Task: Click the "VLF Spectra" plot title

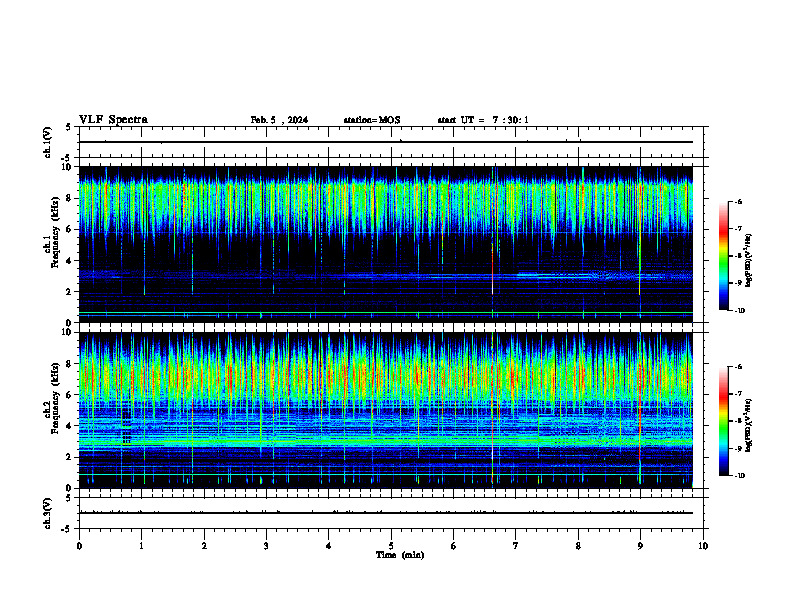Action: coord(113,120)
